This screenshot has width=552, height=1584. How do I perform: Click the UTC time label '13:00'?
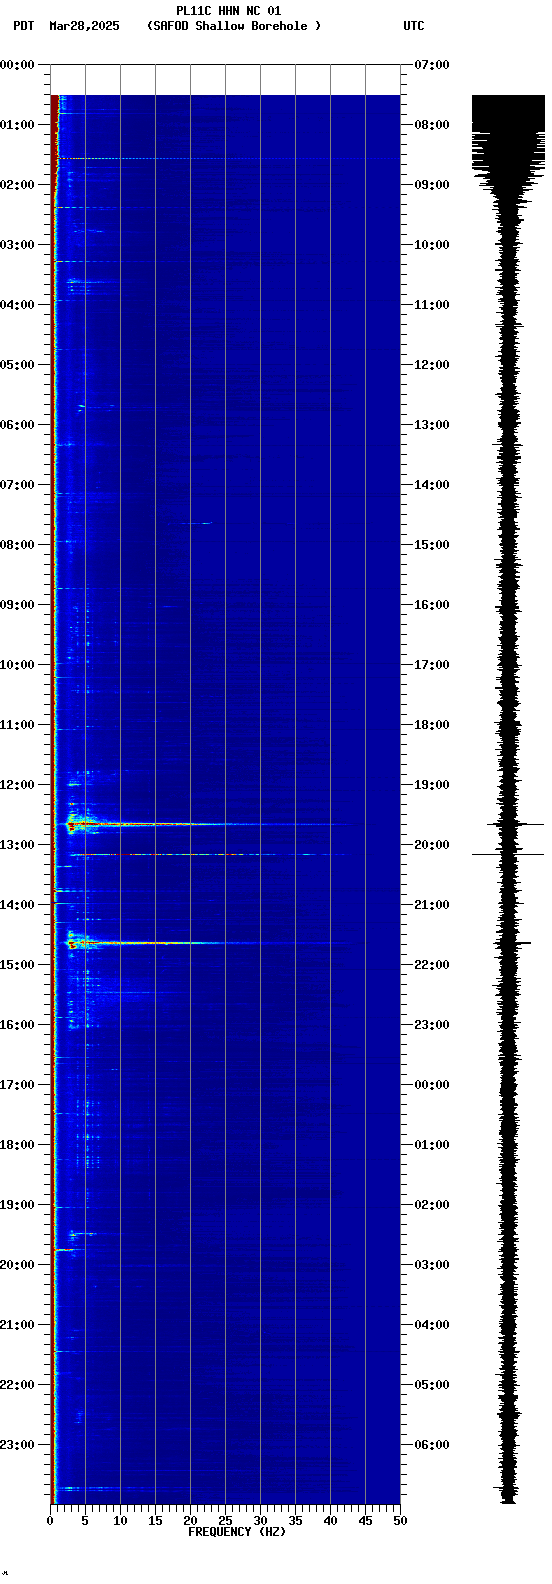432,425
